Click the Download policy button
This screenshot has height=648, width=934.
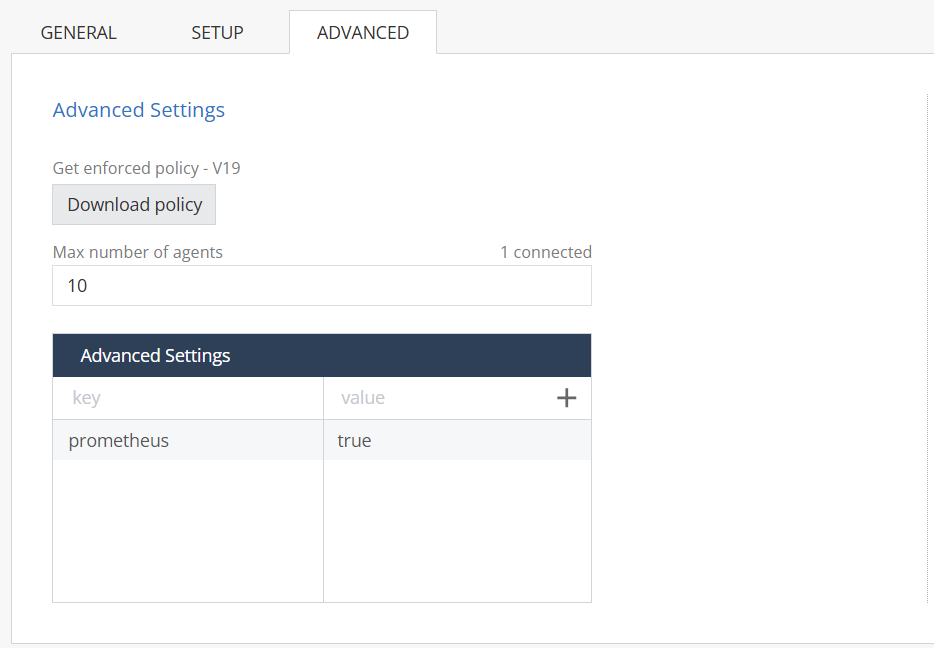134,205
